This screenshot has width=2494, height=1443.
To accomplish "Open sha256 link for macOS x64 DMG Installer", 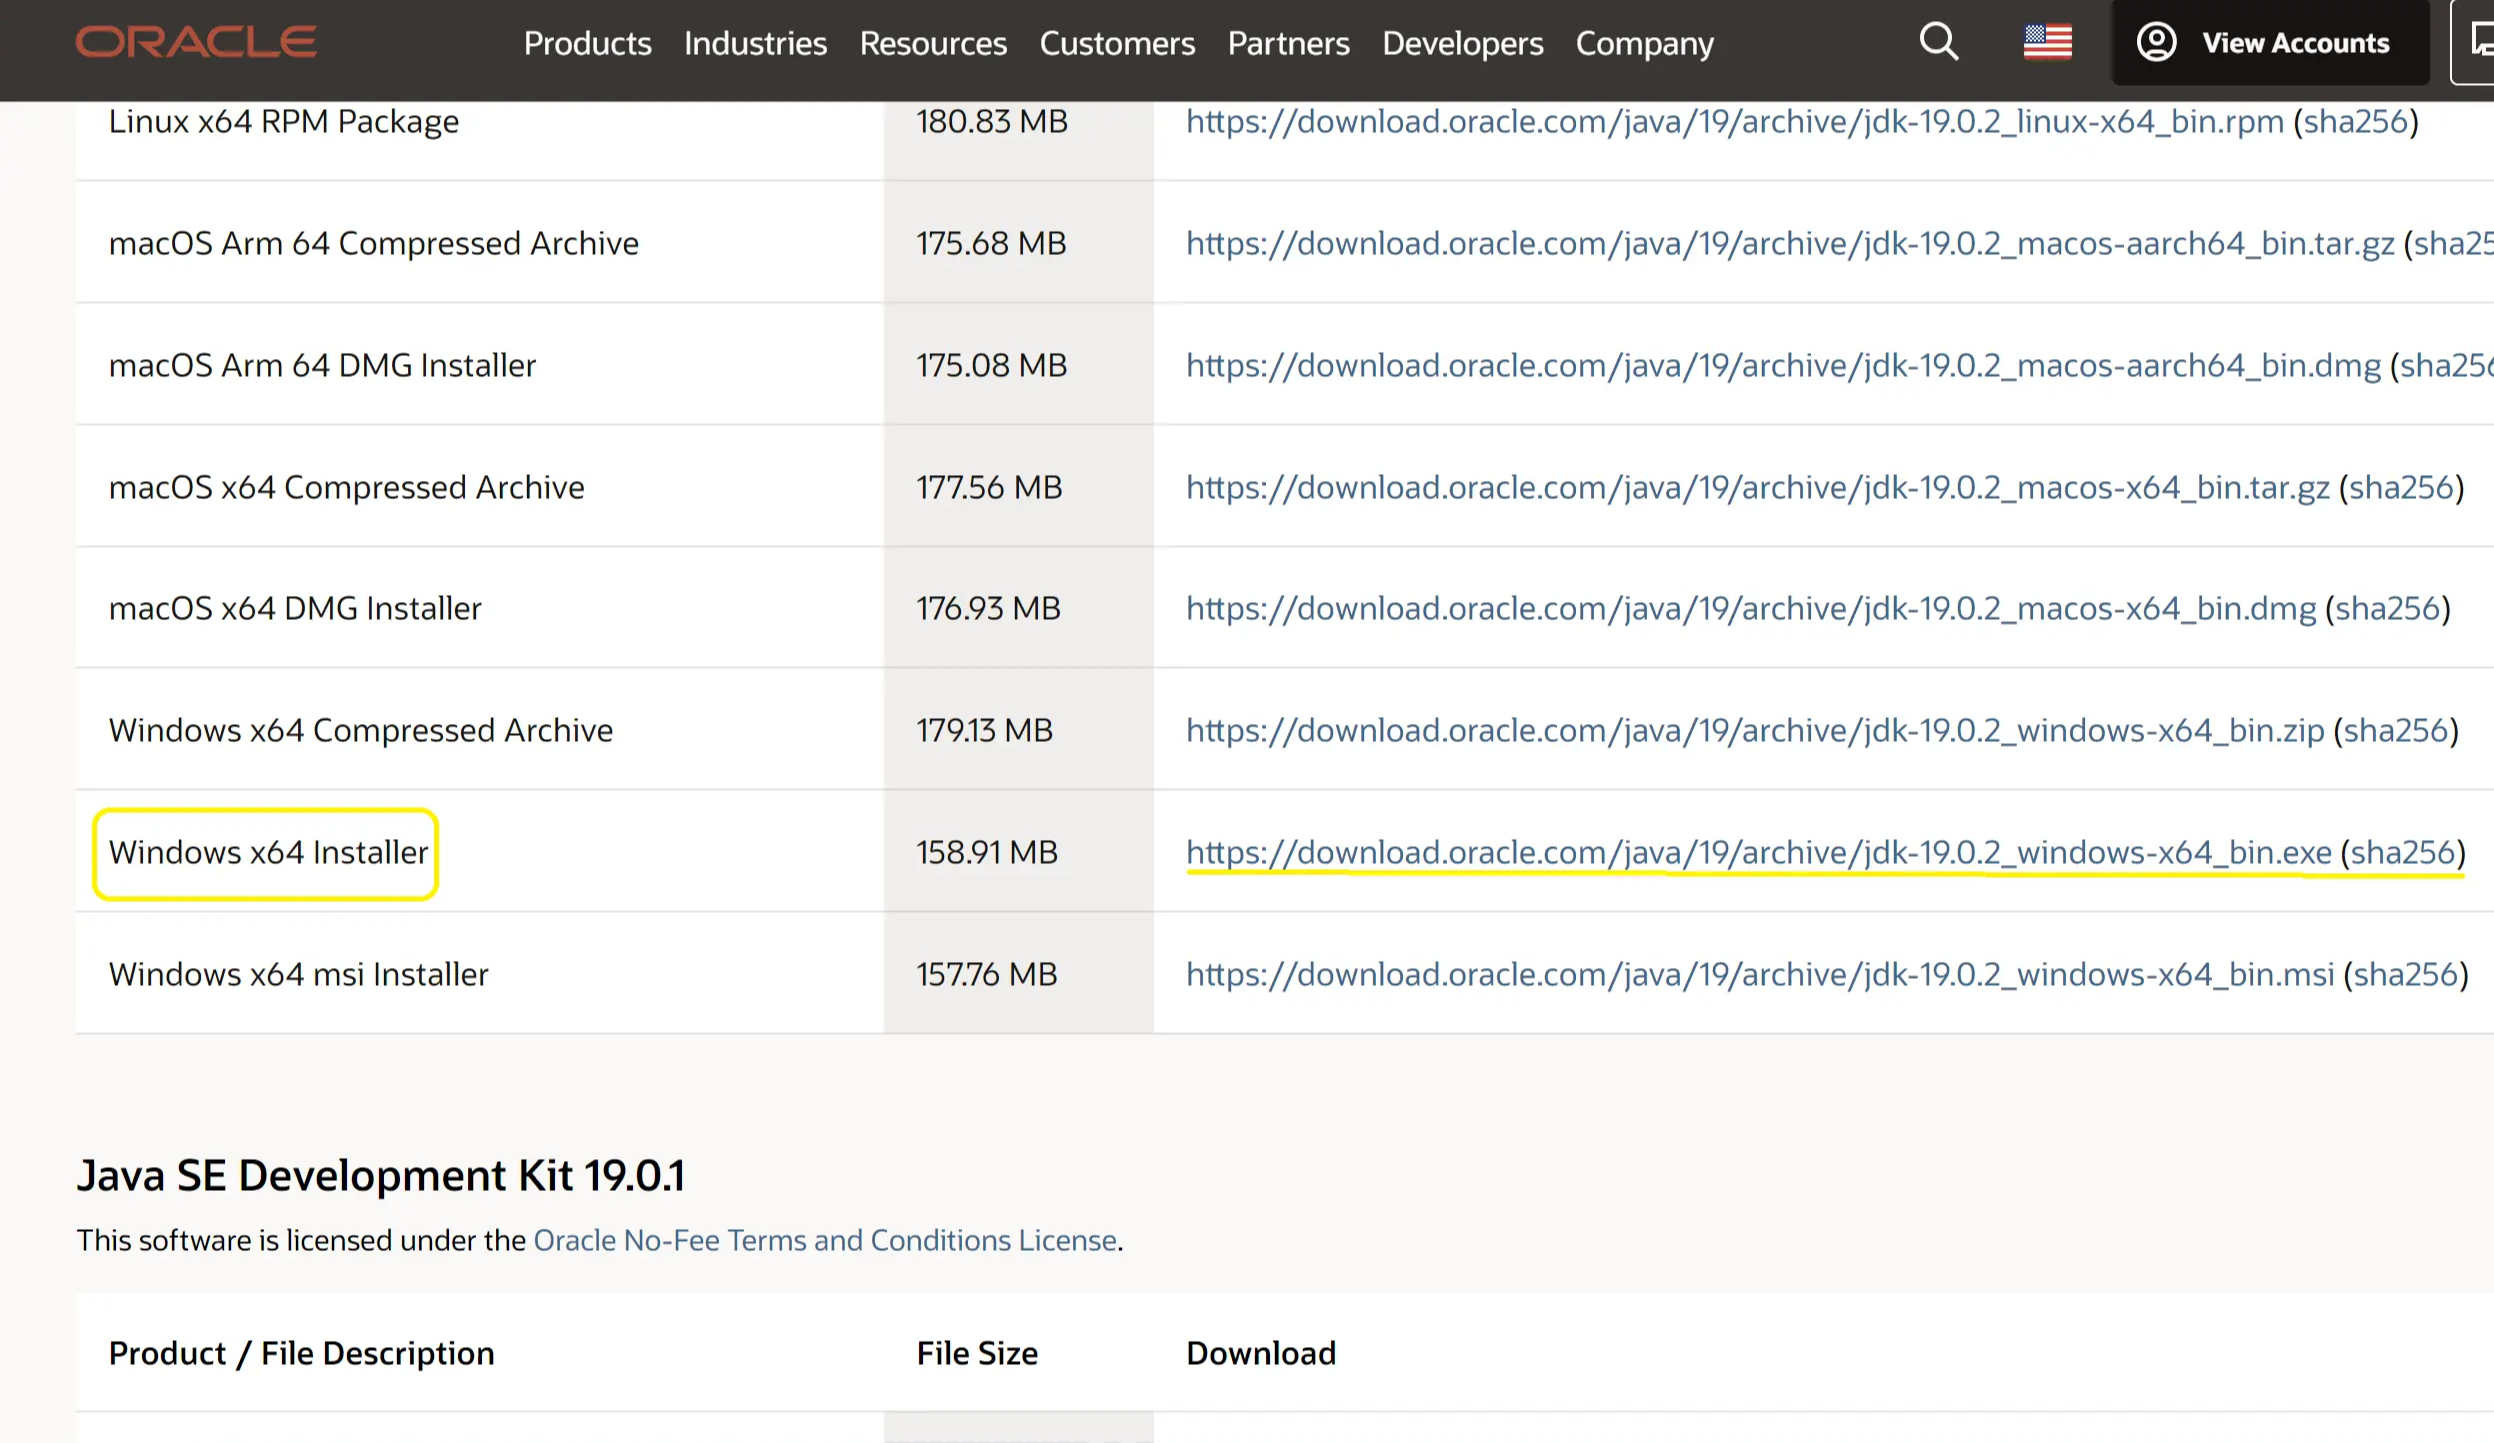I will (x=2387, y=608).
